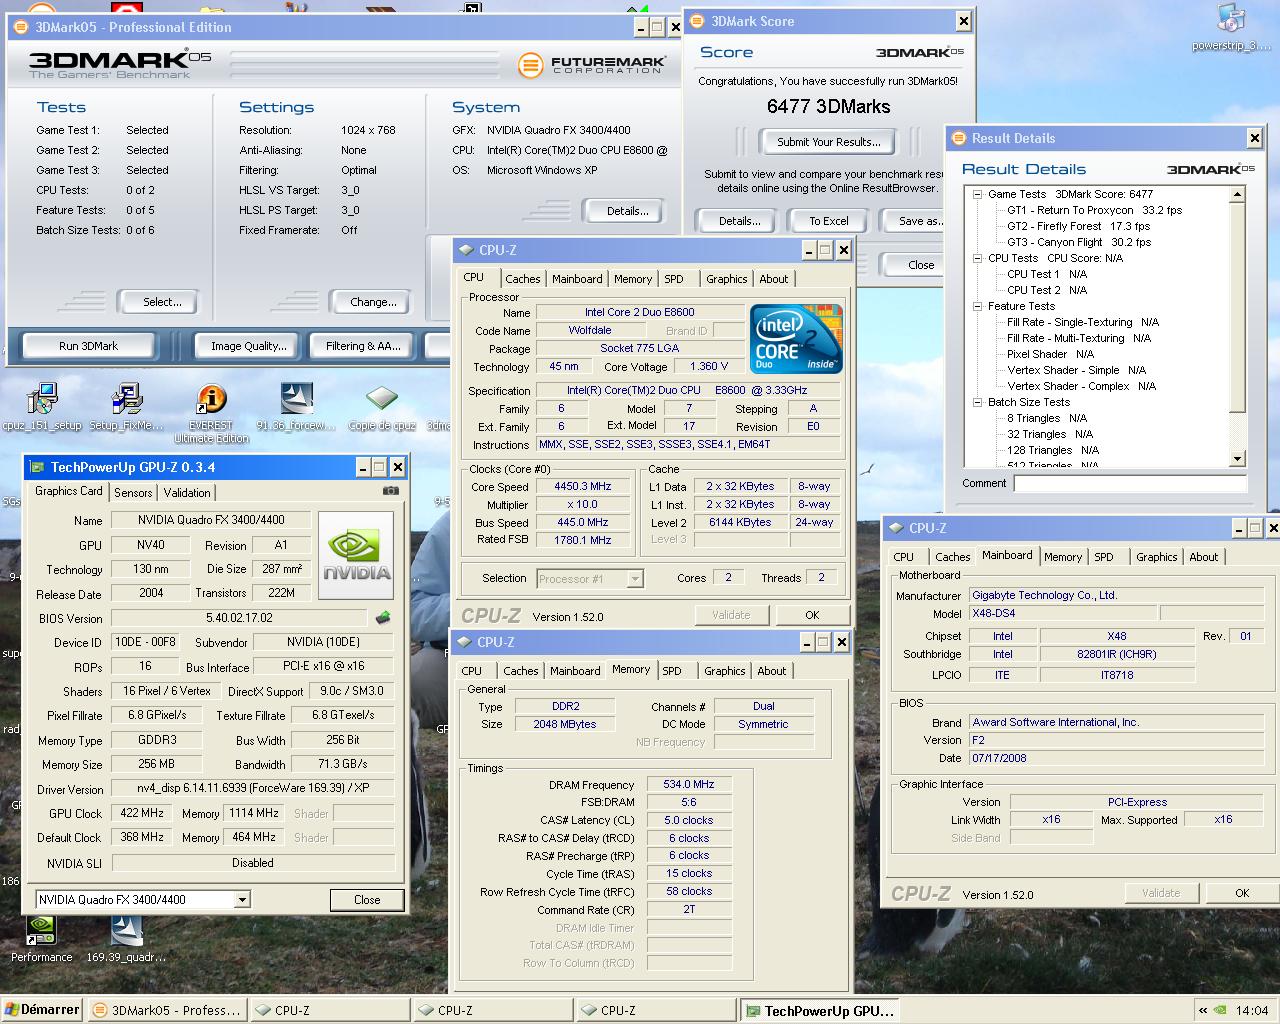Open SPD tab in CPU-Z memory timings window

point(672,671)
